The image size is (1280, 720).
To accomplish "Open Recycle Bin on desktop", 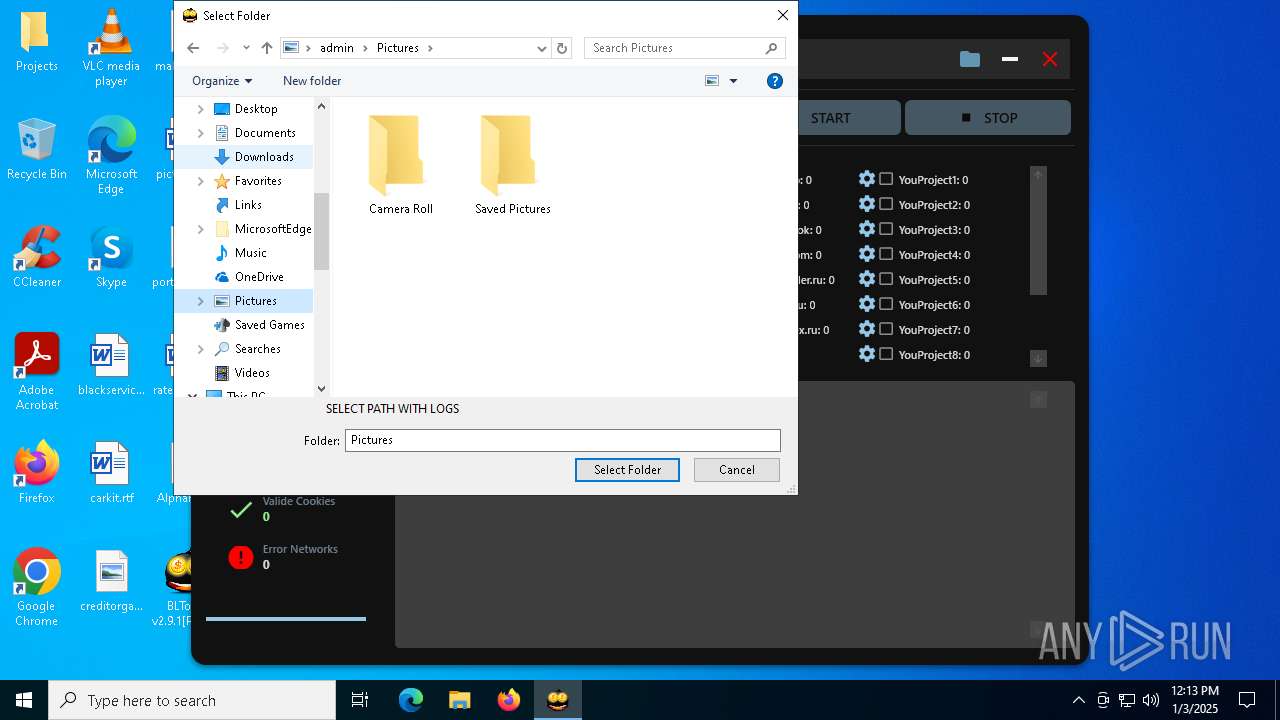I will click(x=37, y=149).
